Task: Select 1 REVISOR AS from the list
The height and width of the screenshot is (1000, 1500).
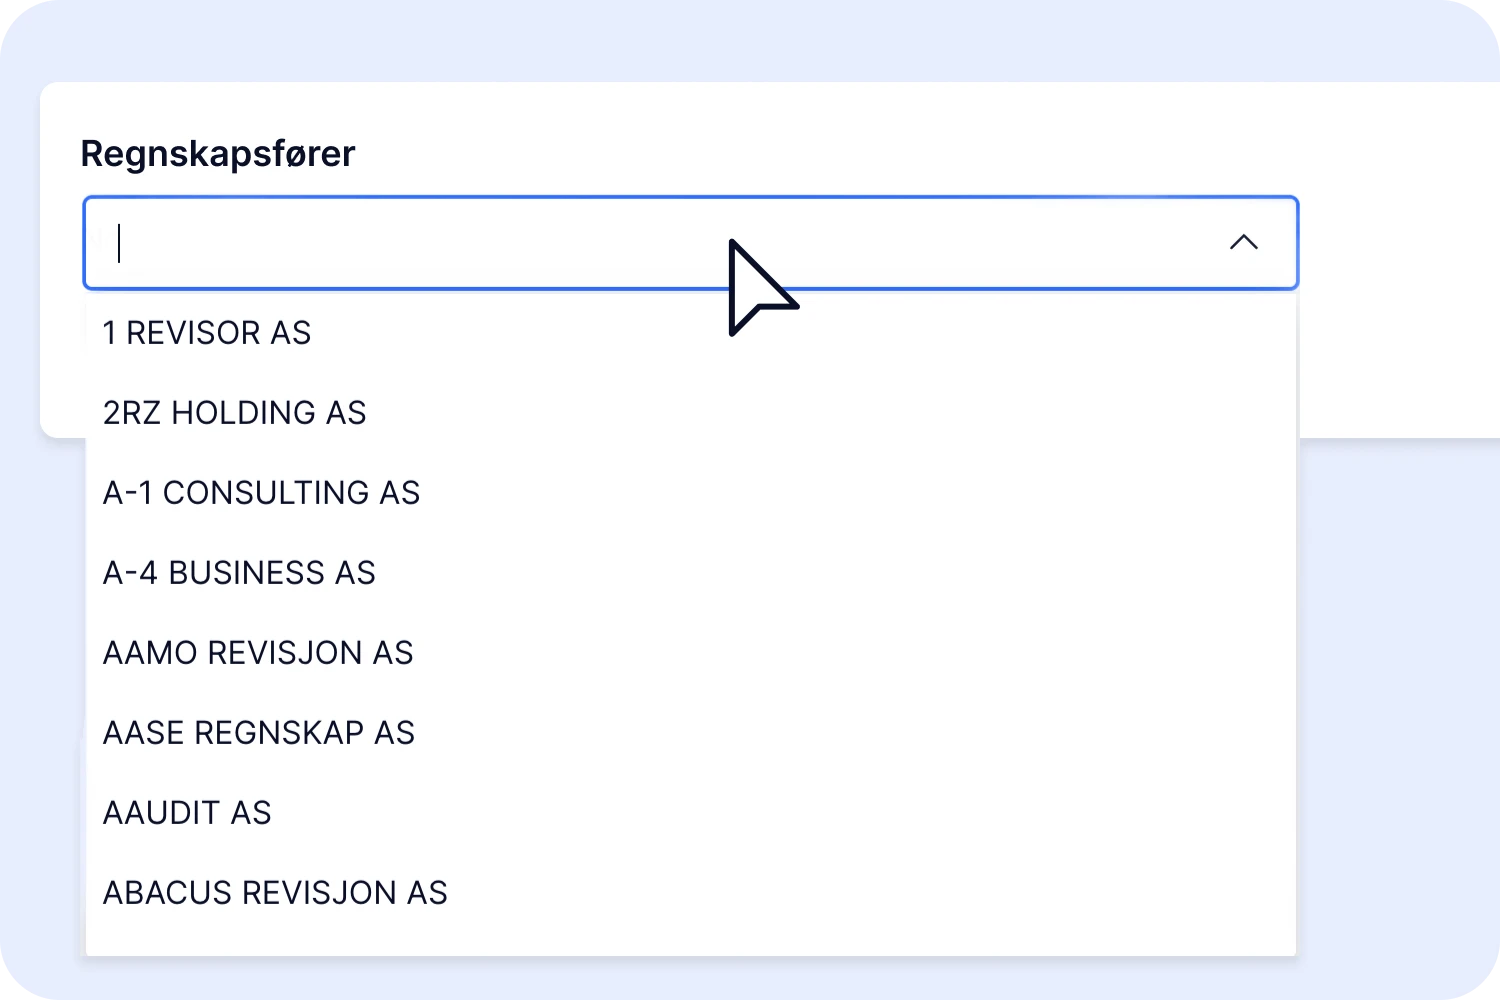Action: tap(207, 333)
